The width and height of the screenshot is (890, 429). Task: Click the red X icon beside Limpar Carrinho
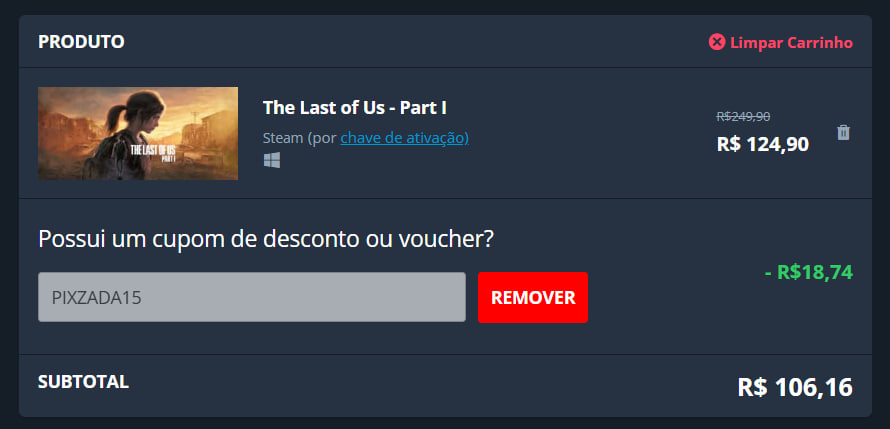click(x=717, y=42)
